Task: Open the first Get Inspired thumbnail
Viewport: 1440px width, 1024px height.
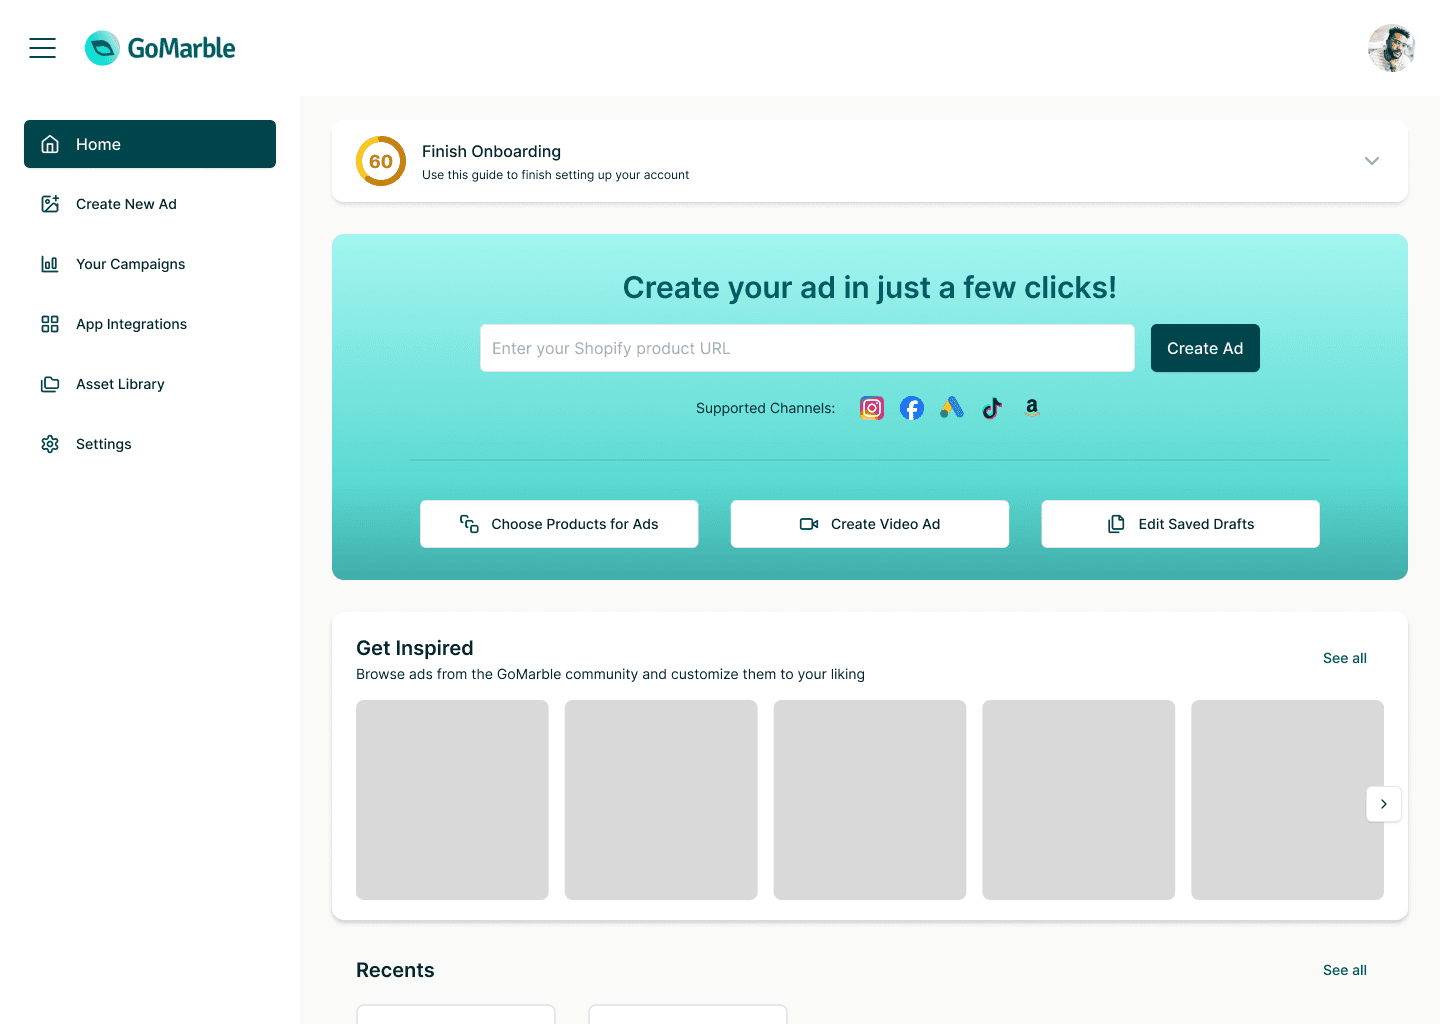Action: (452, 800)
